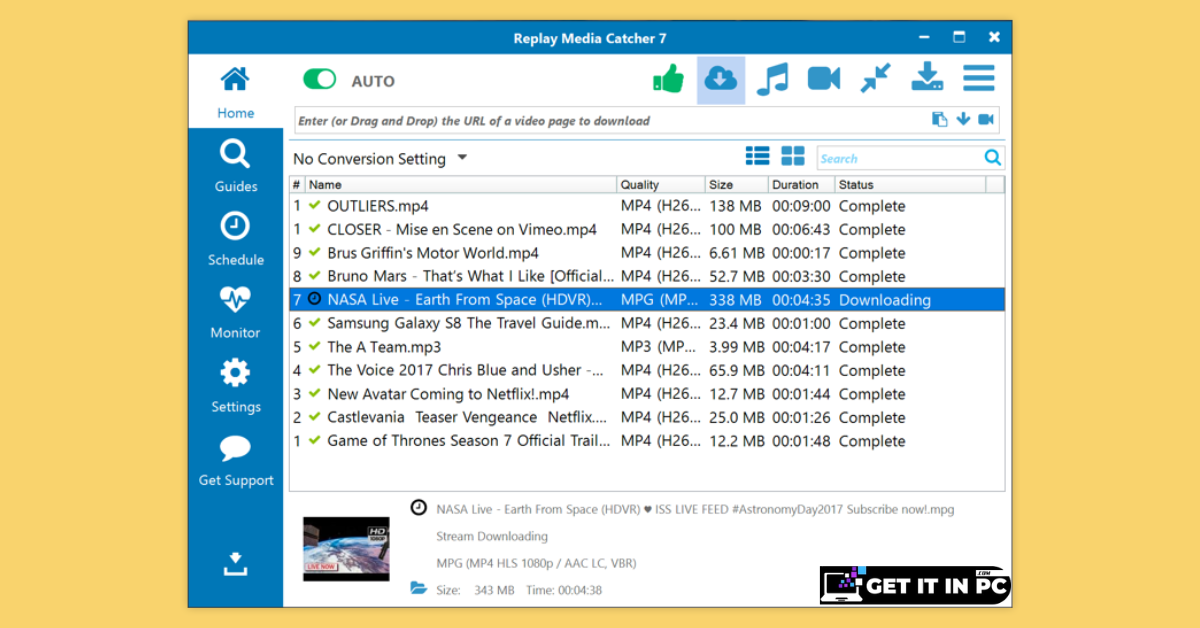Select Samsung Galaxy S8 The Travel Guide row

pos(647,323)
